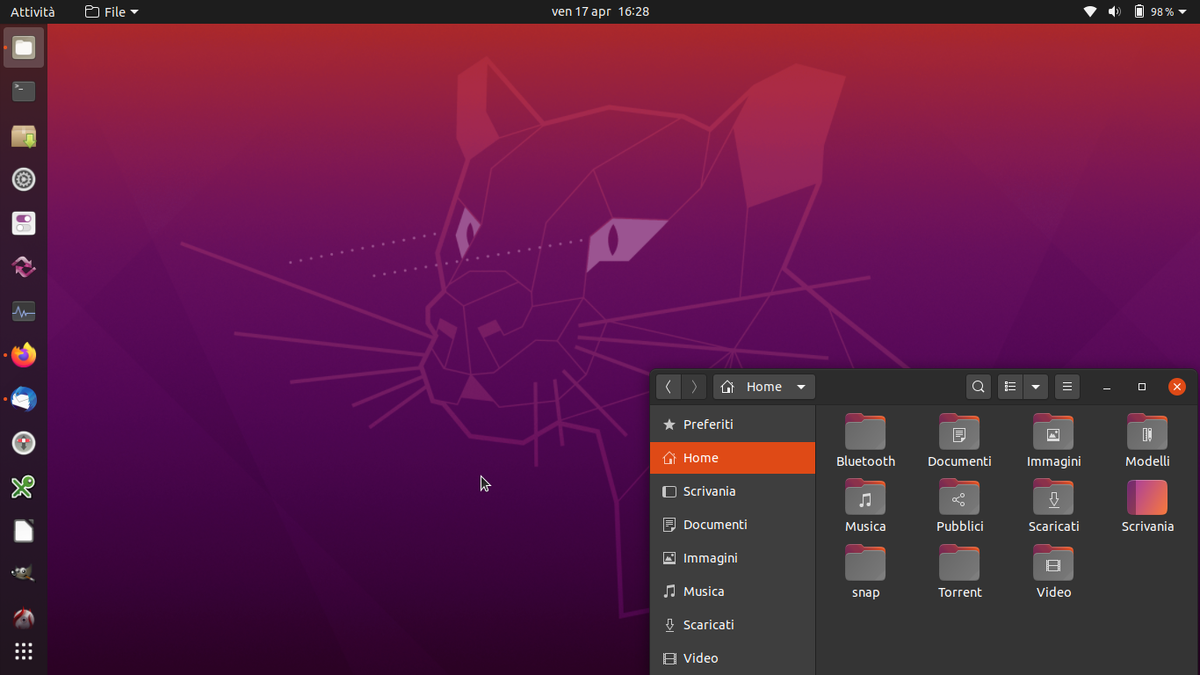The image size is (1200, 675).
Task: Select Preferiti in the sidebar
Action: (x=733, y=425)
